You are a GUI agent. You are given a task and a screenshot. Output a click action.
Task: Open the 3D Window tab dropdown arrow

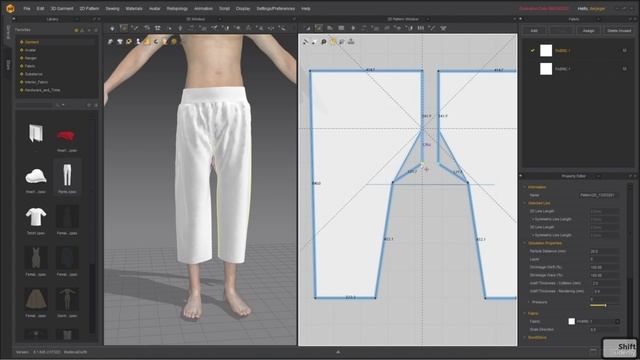220,19
